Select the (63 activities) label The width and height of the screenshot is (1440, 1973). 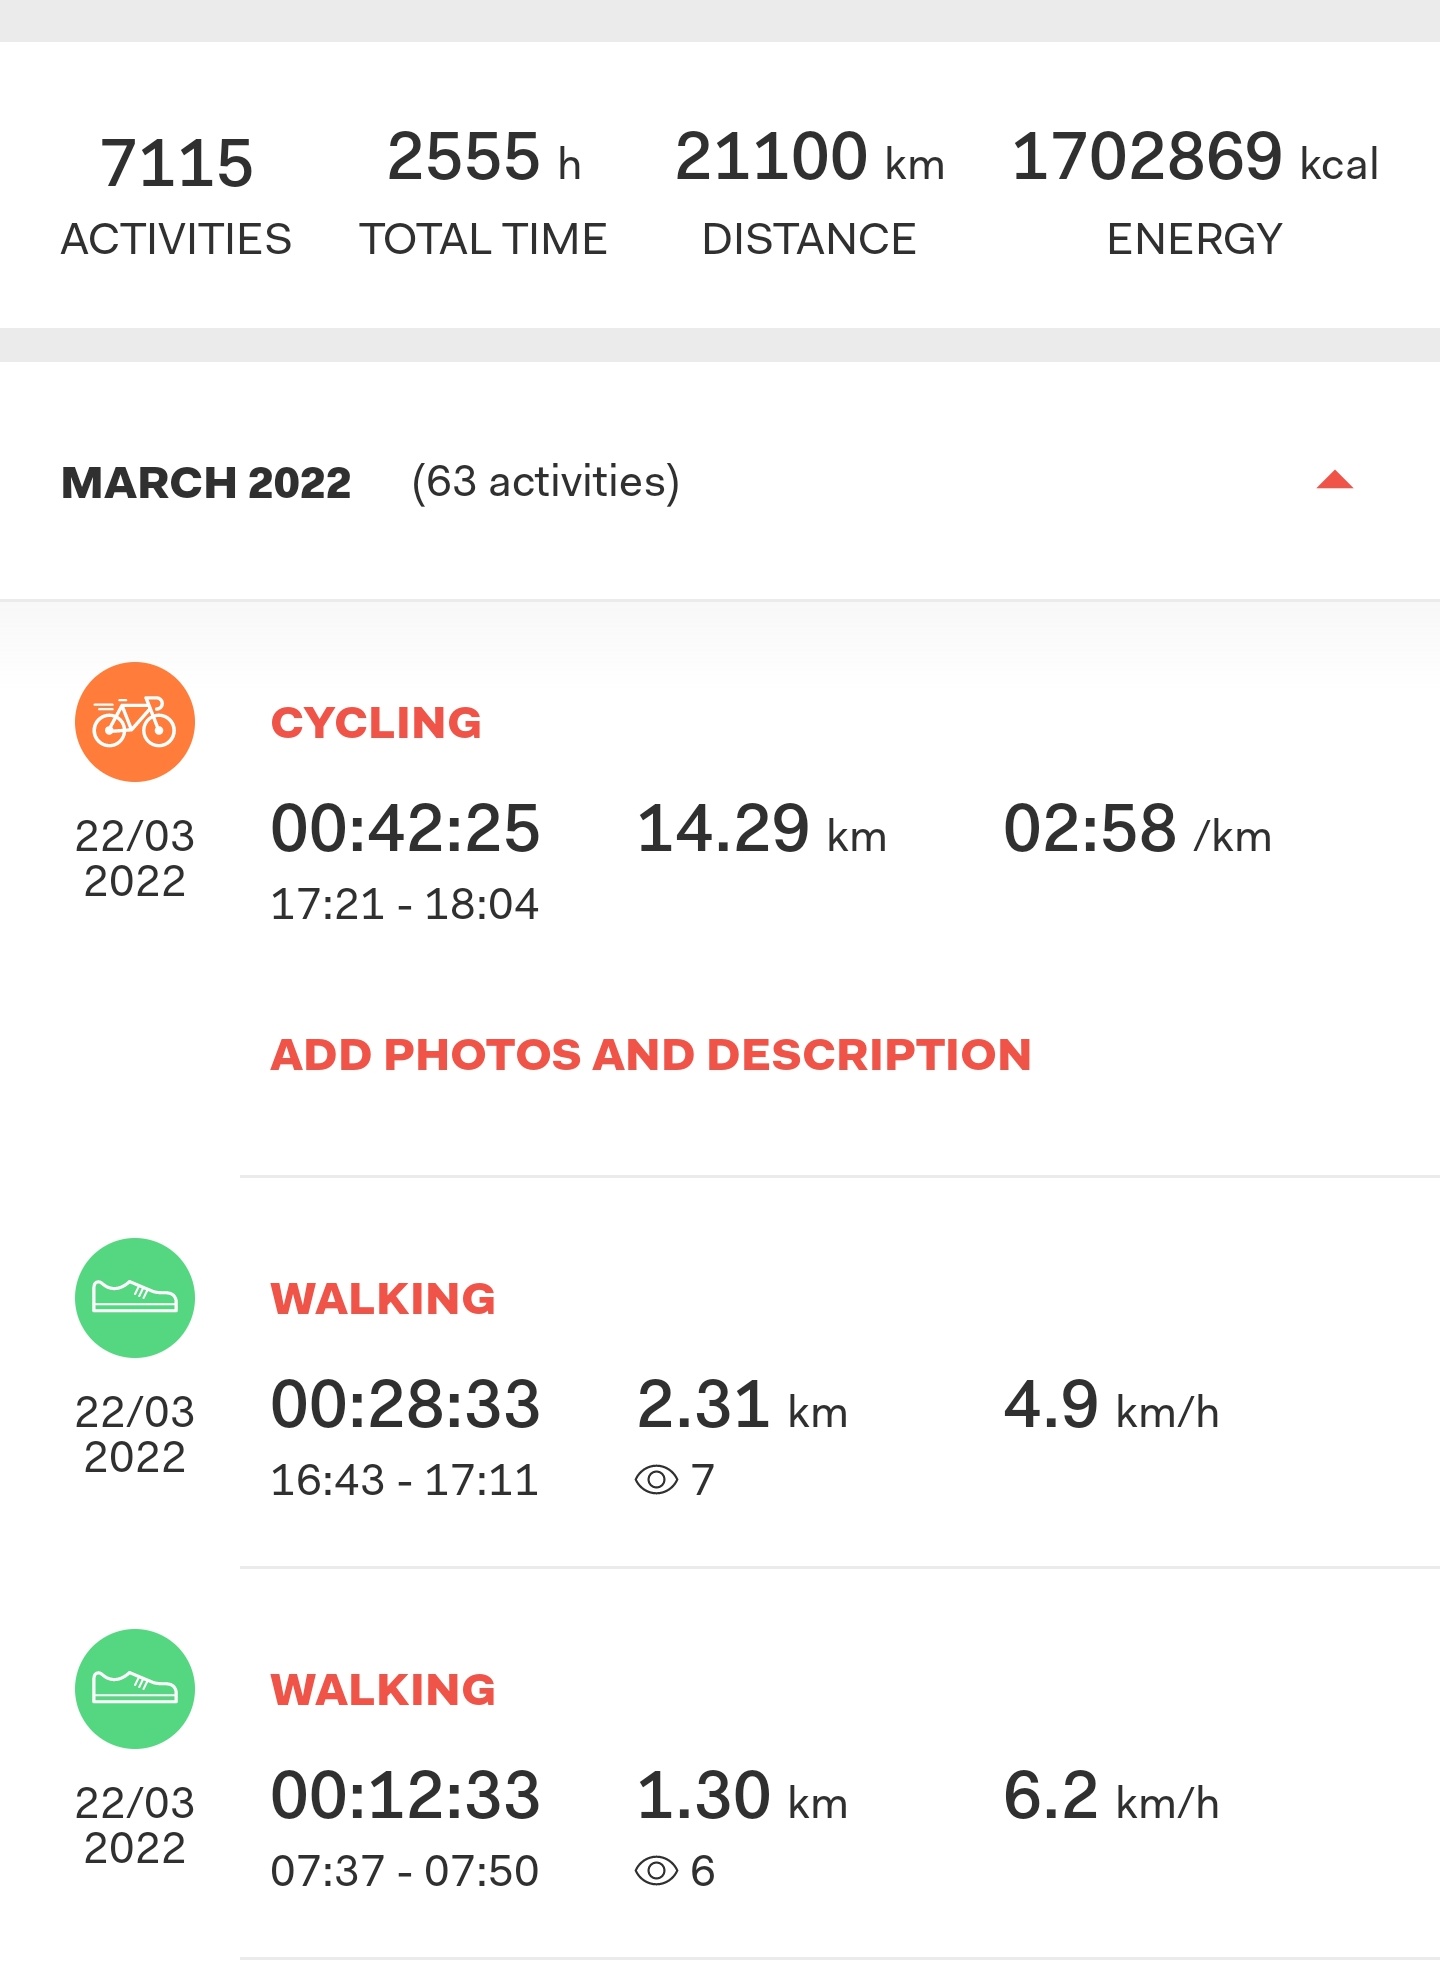[546, 482]
